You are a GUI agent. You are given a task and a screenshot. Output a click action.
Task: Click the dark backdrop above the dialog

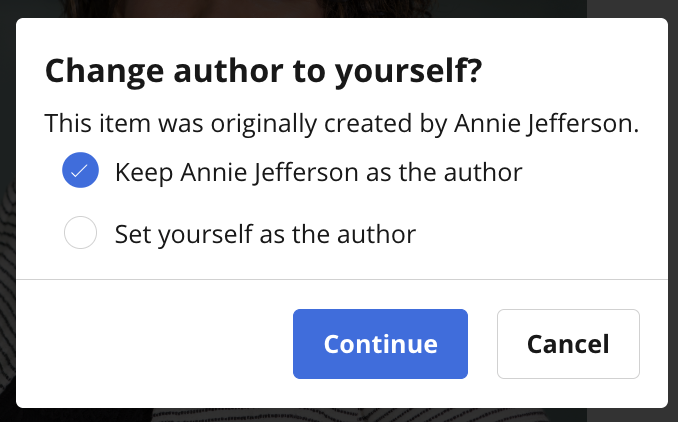click(x=339, y=8)
